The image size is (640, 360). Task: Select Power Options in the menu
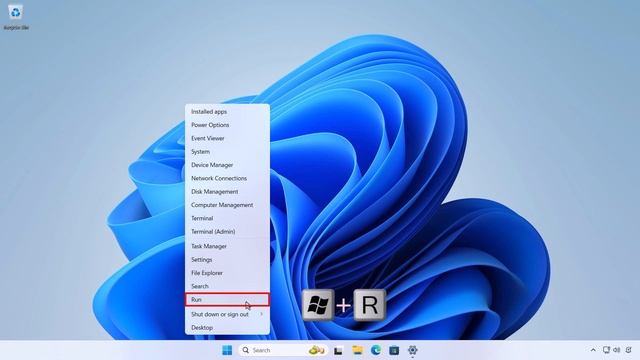[x=227, y=125]
